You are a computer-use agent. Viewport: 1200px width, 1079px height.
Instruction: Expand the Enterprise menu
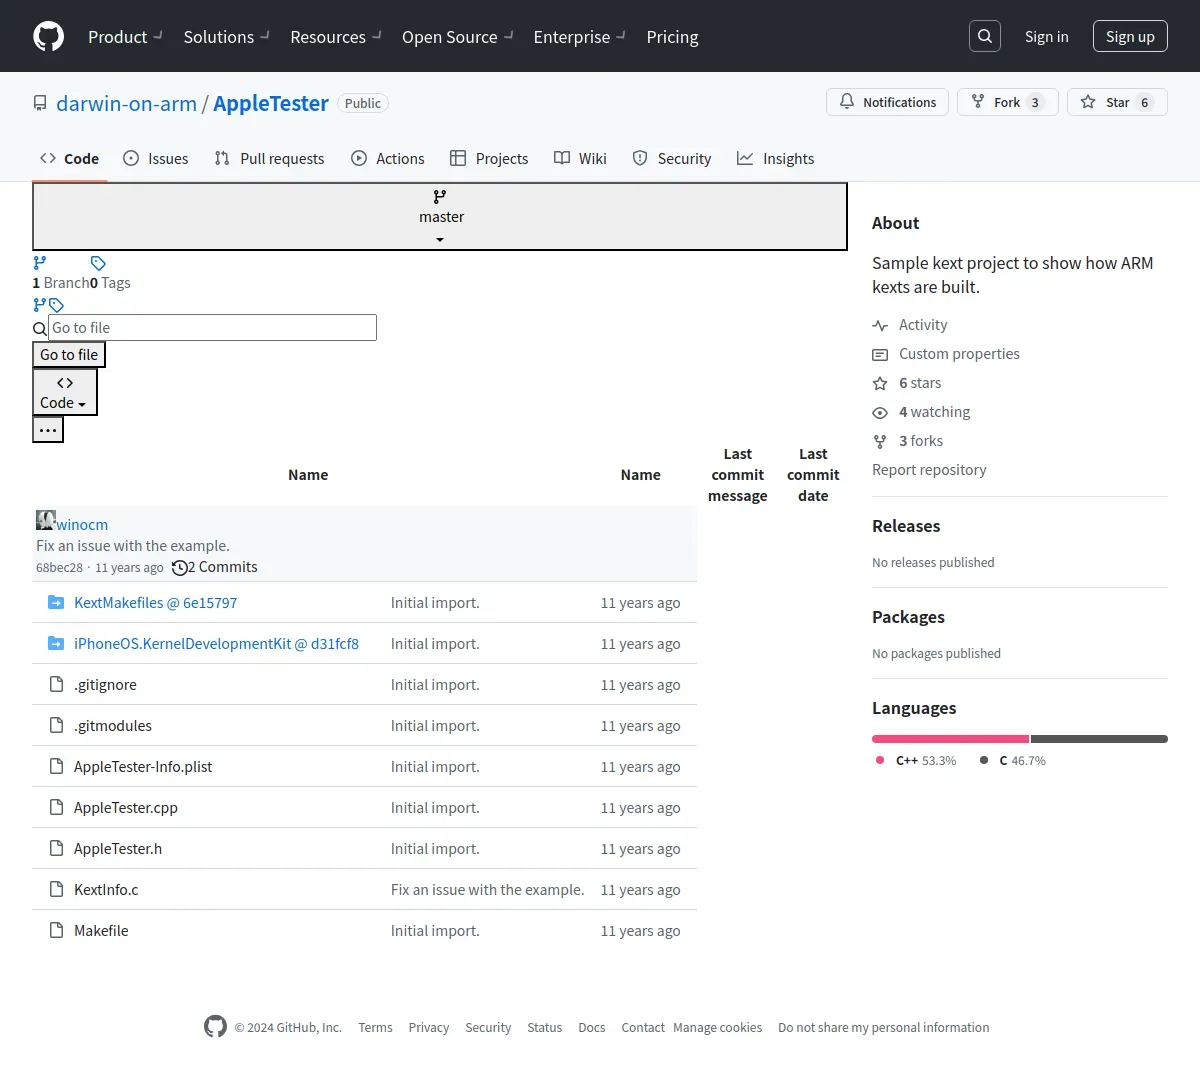click(579, 37)
